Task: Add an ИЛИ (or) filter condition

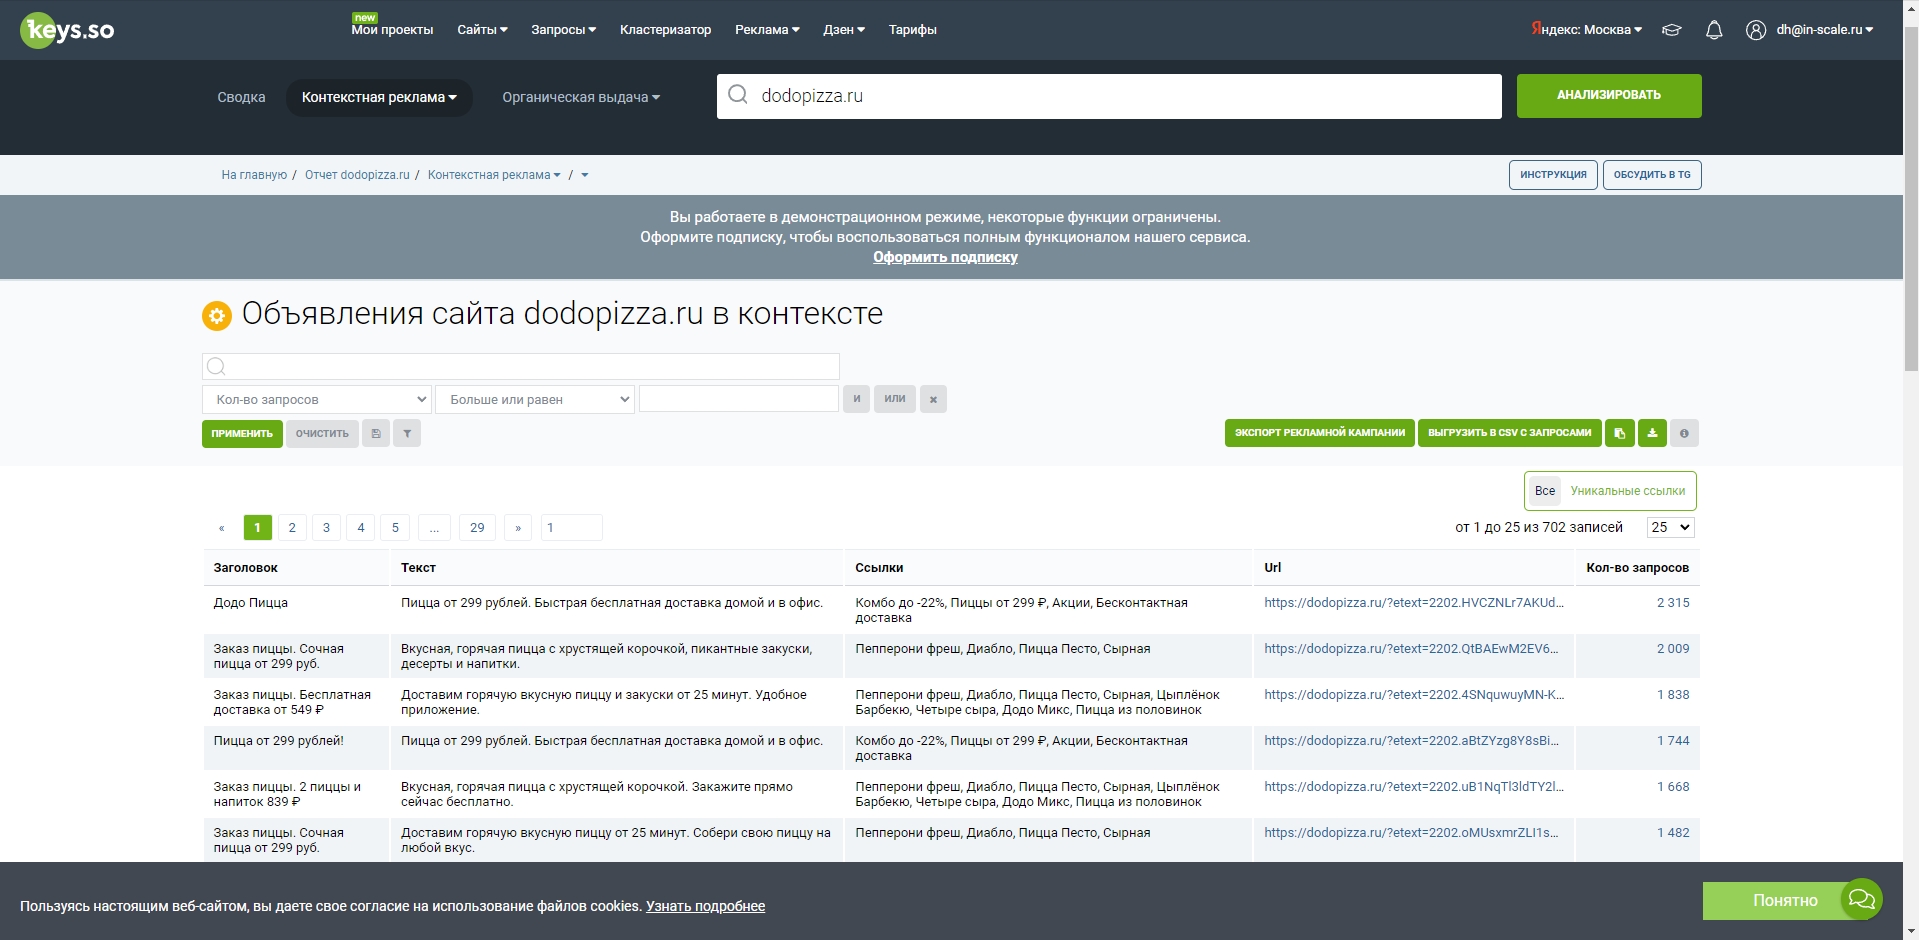Action: [x=895, y=399]
